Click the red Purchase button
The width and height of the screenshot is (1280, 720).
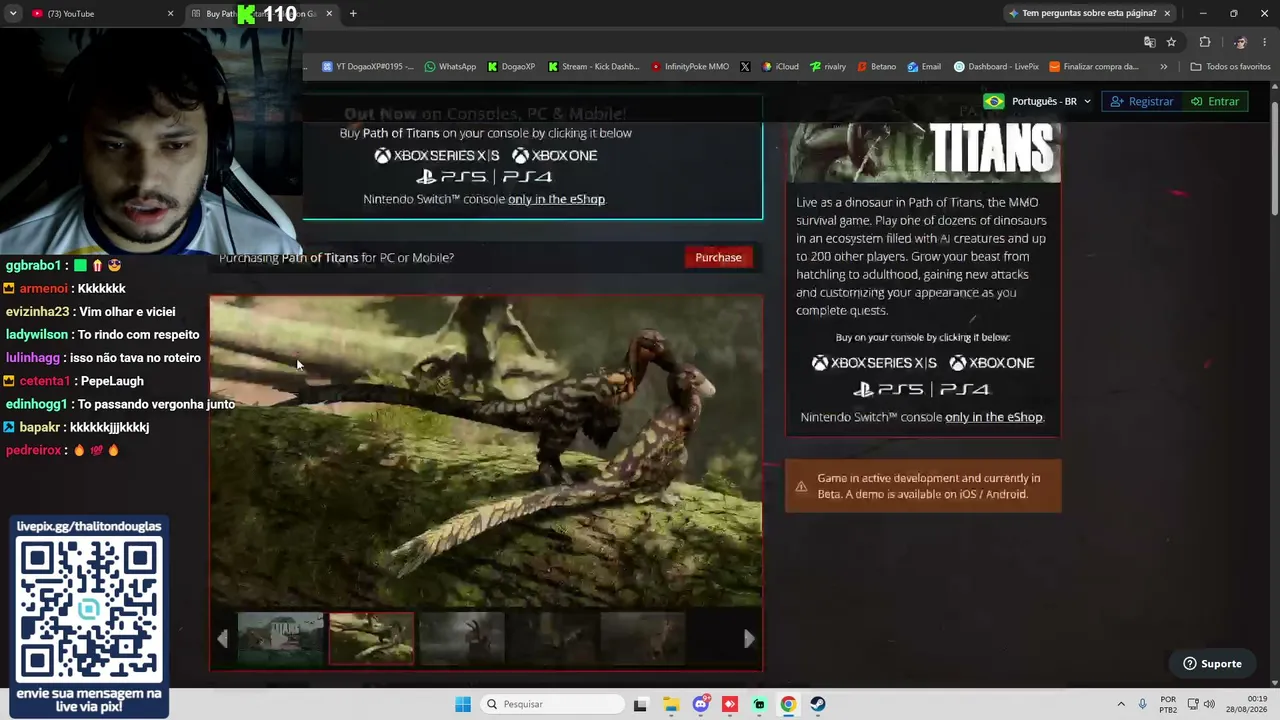click(718, 258)
